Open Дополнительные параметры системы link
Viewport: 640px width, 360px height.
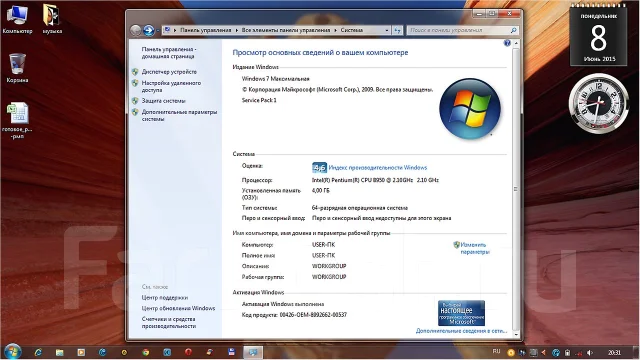coord(179,116)
